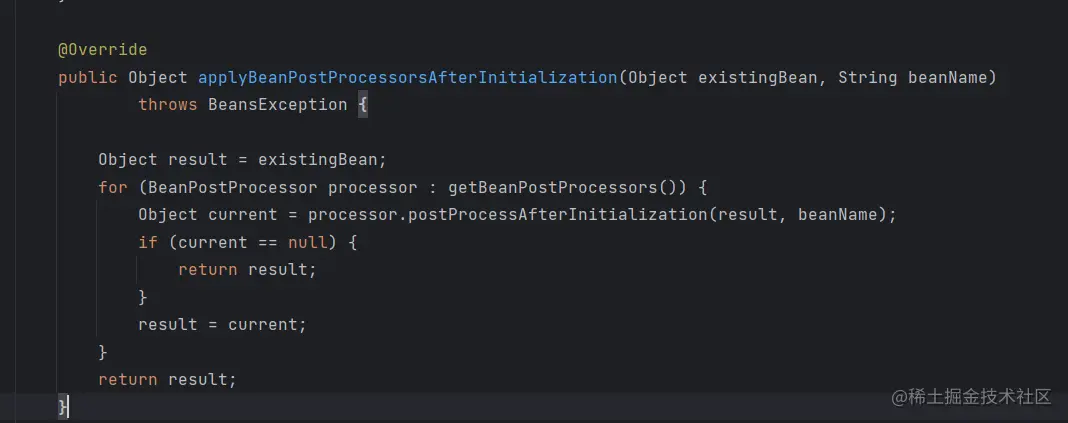Click the 'result = current;' assignment line
The height and width of the screenshot is (423, 1068).
tap(223, 325)
